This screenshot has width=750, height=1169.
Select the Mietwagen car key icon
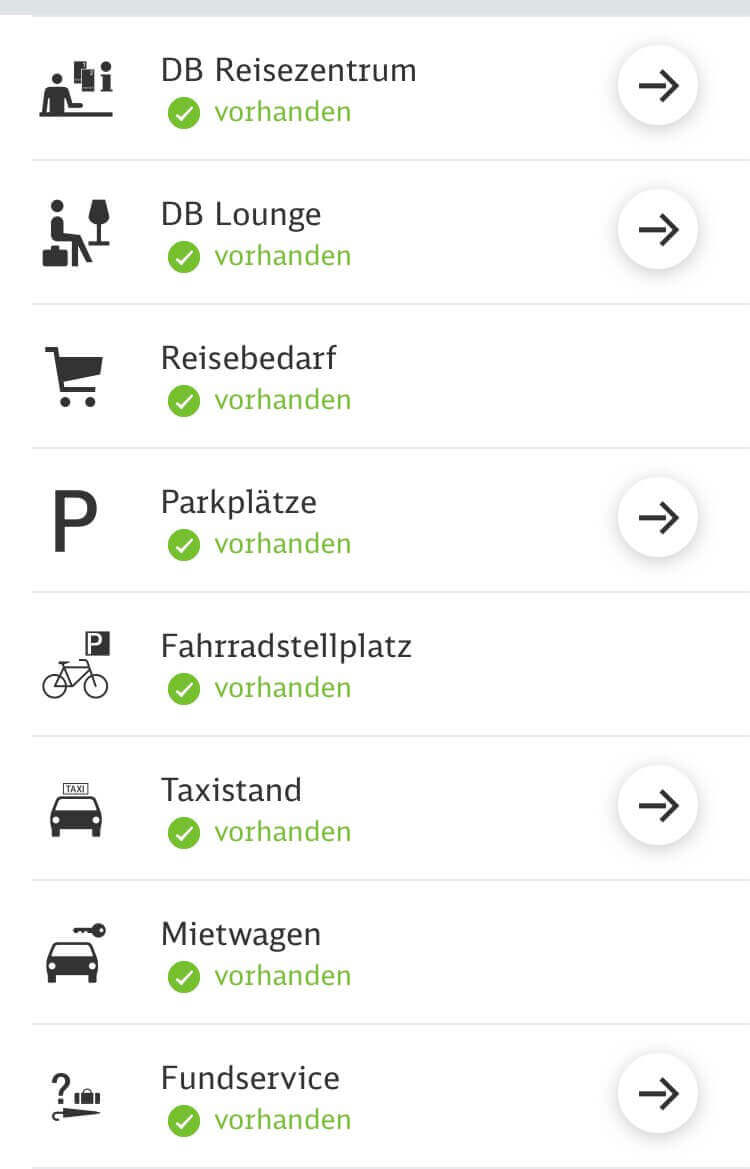(75, 953)
